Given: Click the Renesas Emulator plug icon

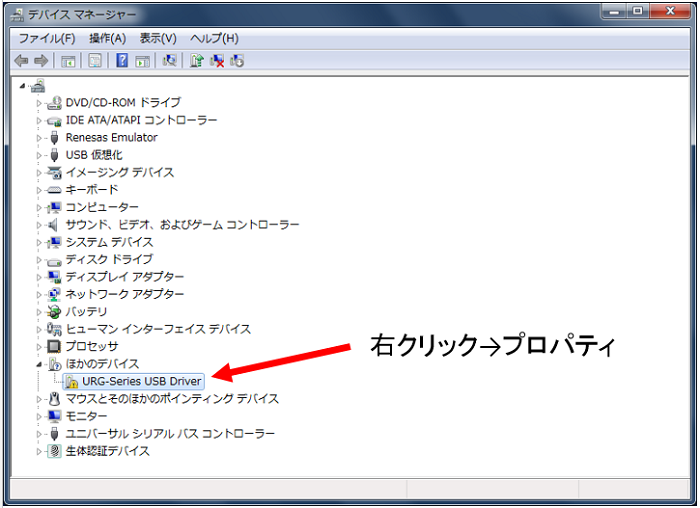Looking at the screenshot, I should tap(54, 137).
